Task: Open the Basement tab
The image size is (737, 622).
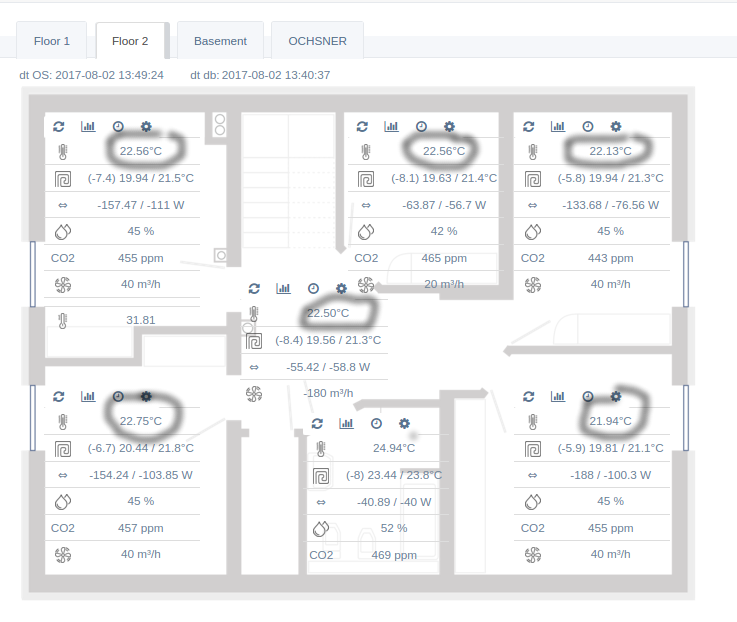Action: click(220, 41)
